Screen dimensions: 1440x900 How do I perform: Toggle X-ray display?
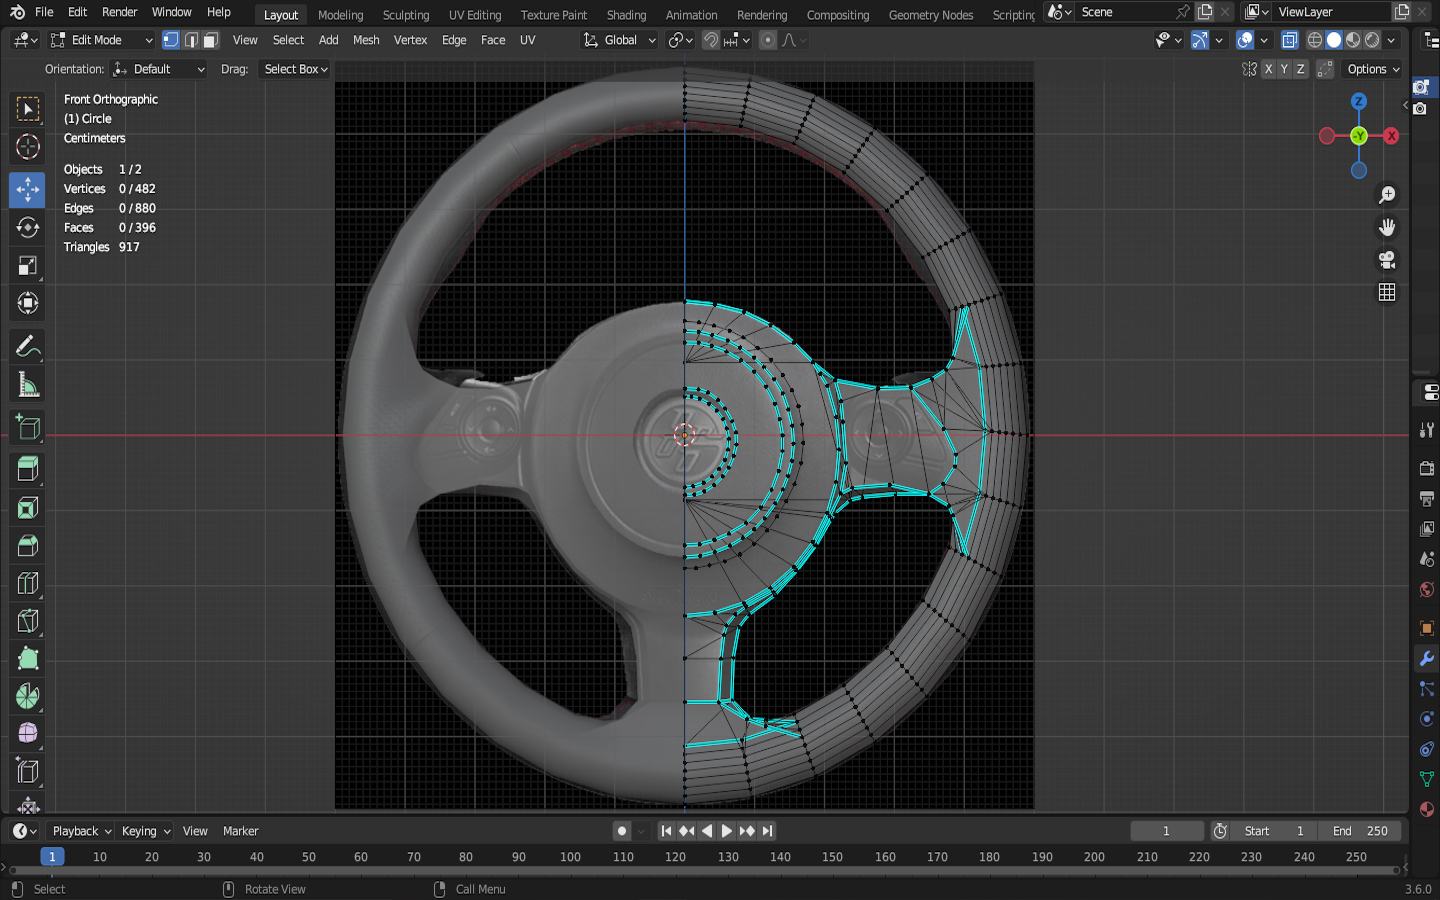(1290, 40)
